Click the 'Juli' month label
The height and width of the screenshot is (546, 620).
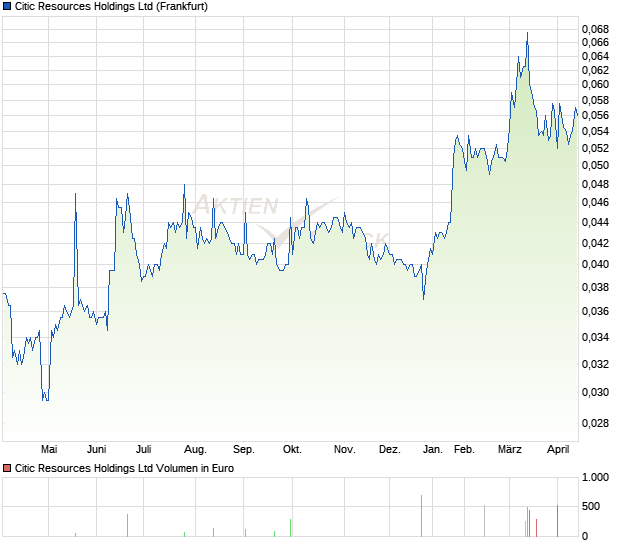(x=144, y=450)
